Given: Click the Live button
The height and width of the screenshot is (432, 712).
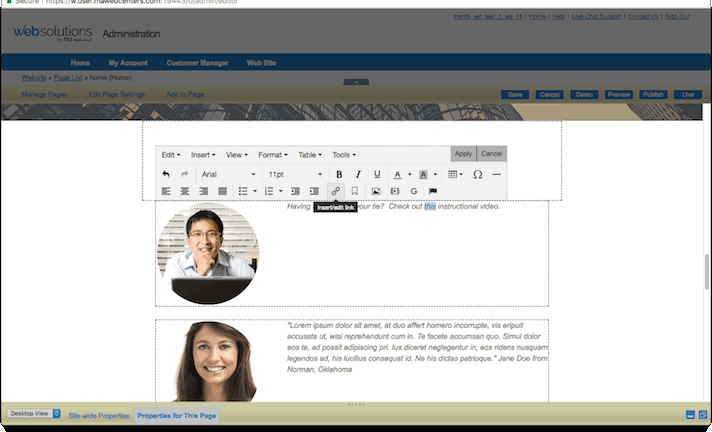Looking at the screenshot, I should [688, 94].
